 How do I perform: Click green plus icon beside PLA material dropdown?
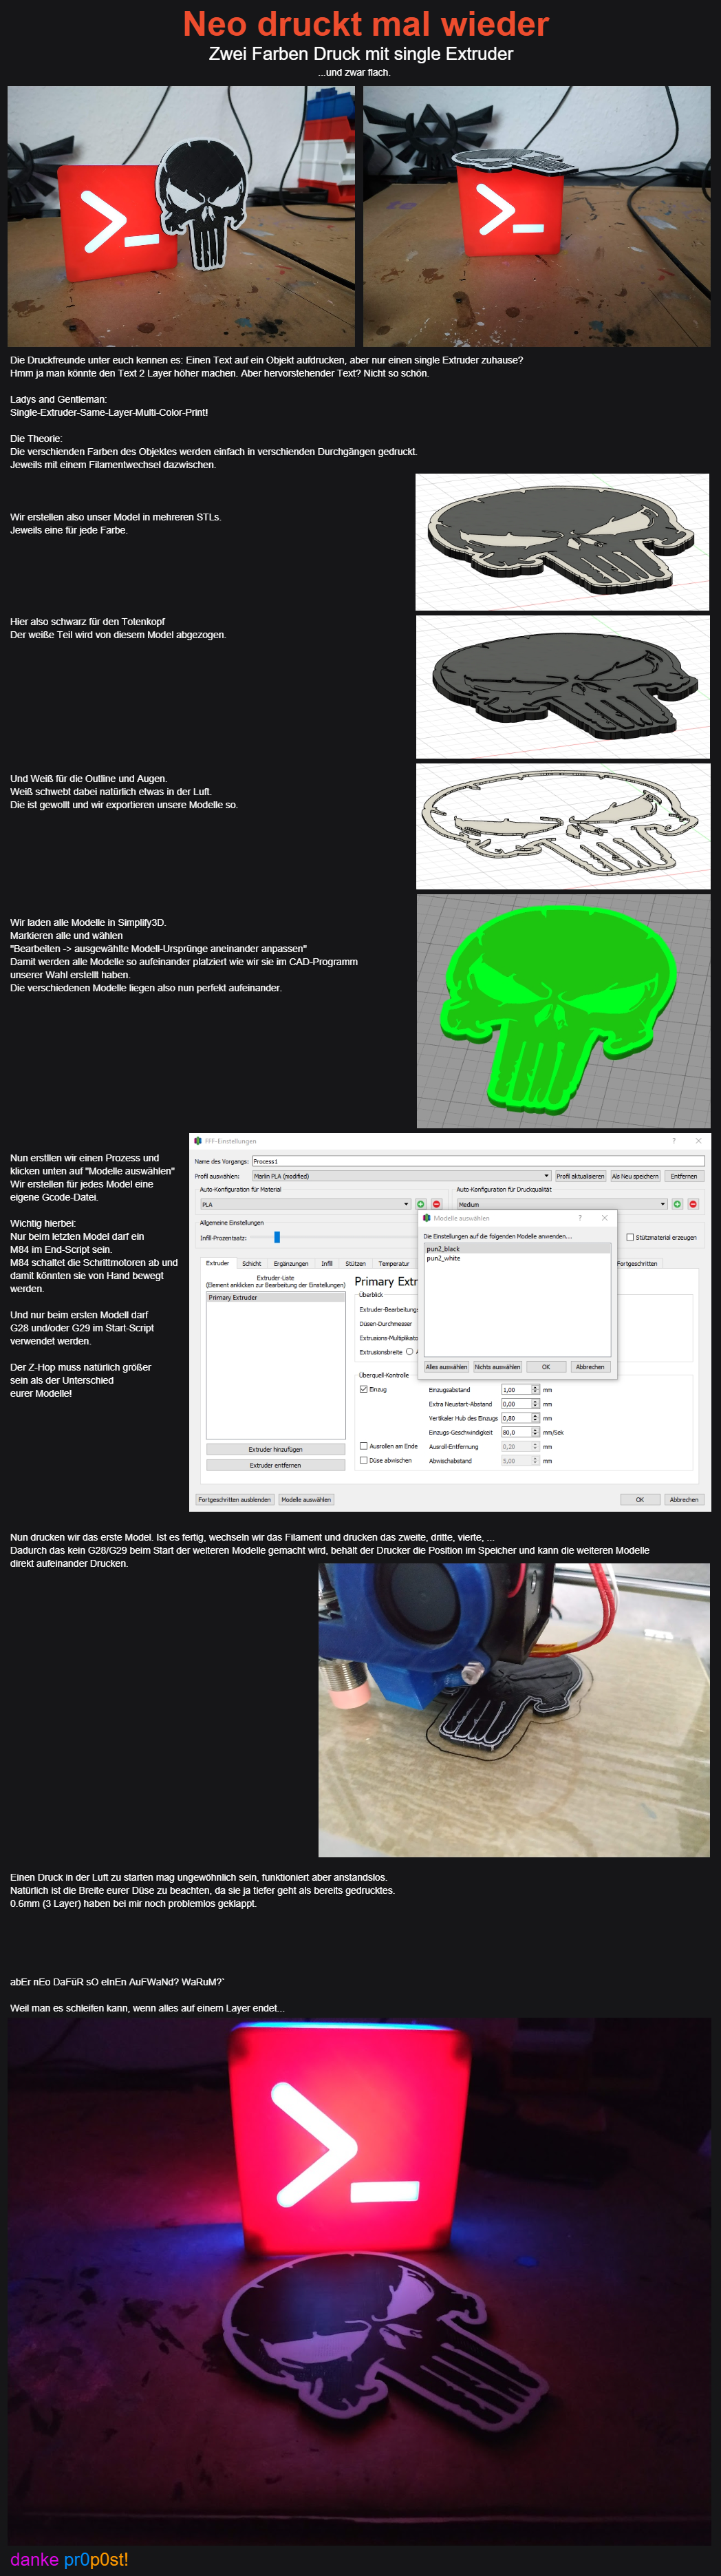pos(421,1204)
